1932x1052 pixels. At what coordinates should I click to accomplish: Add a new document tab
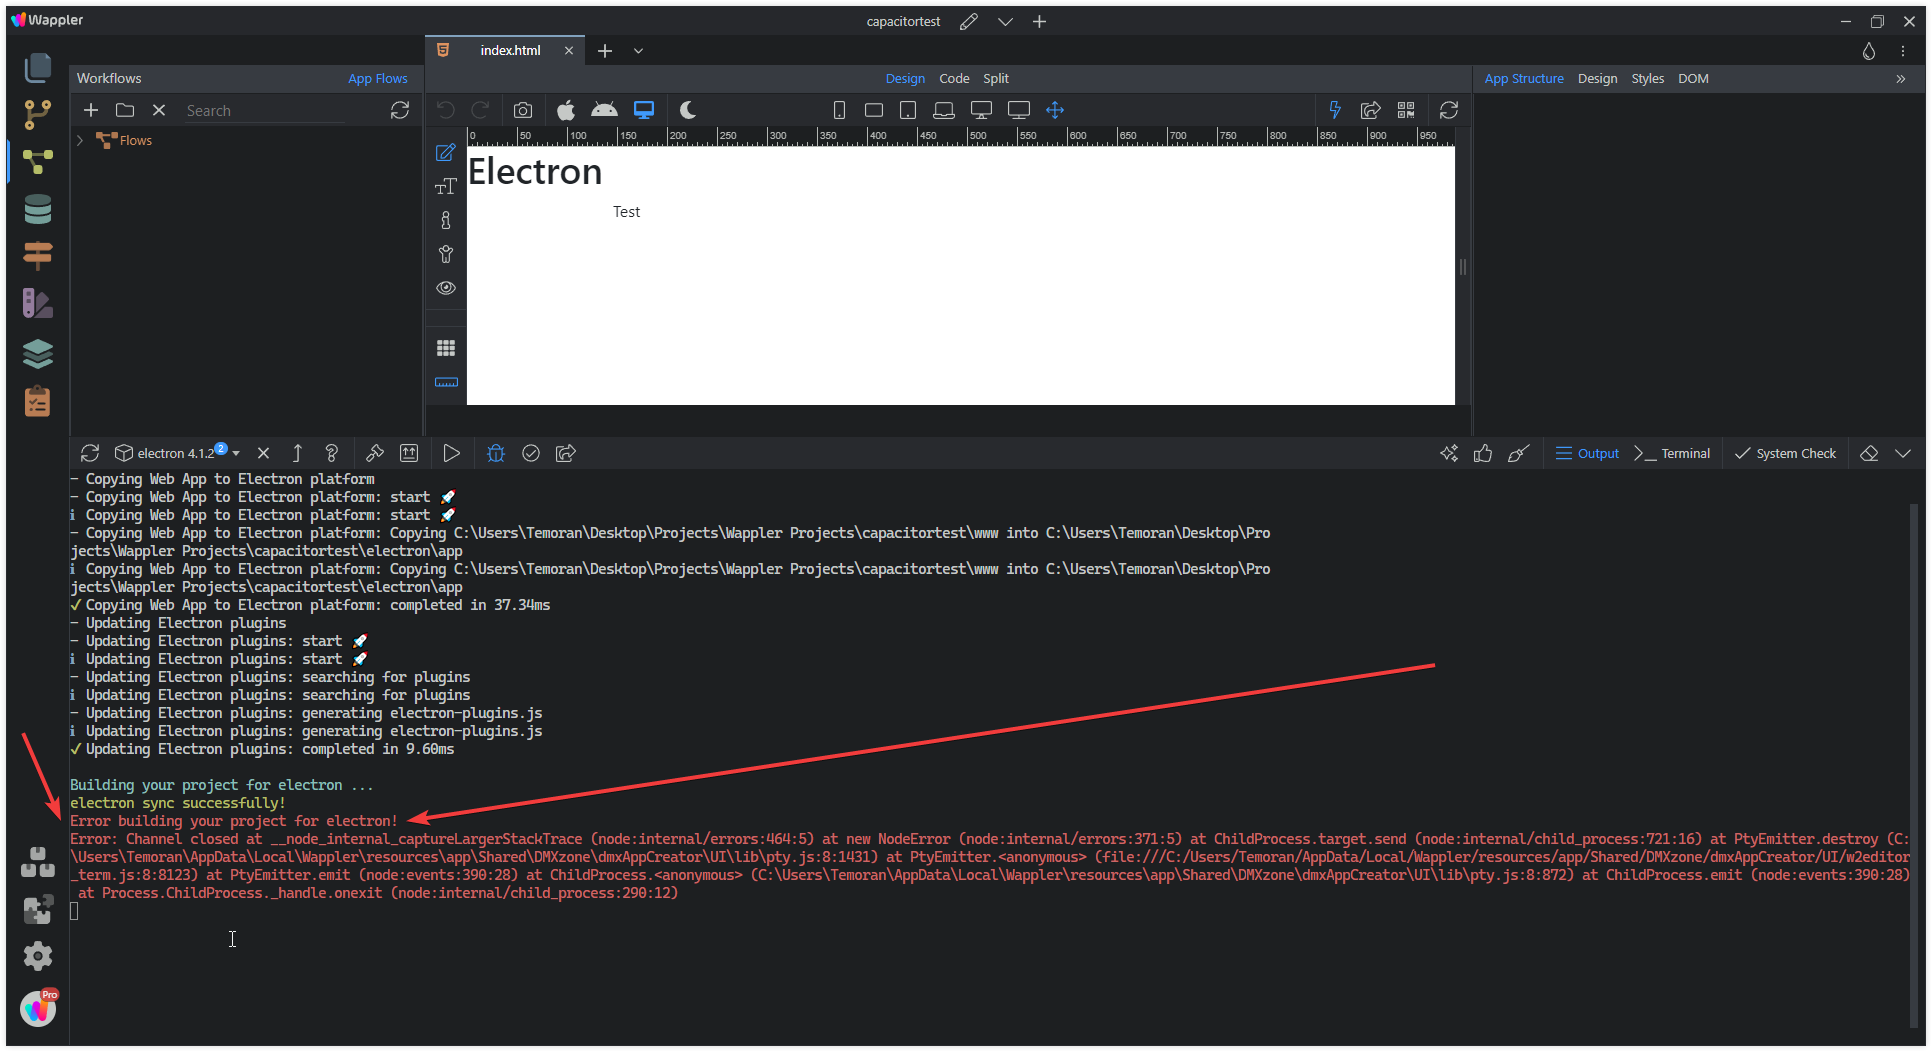(605, 51)
